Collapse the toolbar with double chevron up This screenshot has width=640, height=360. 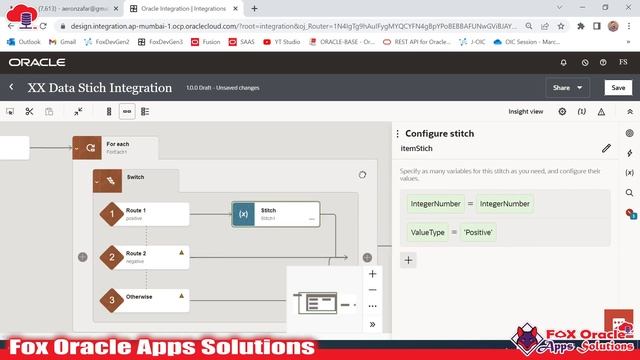pyautogui.click(x=630, y=111)
